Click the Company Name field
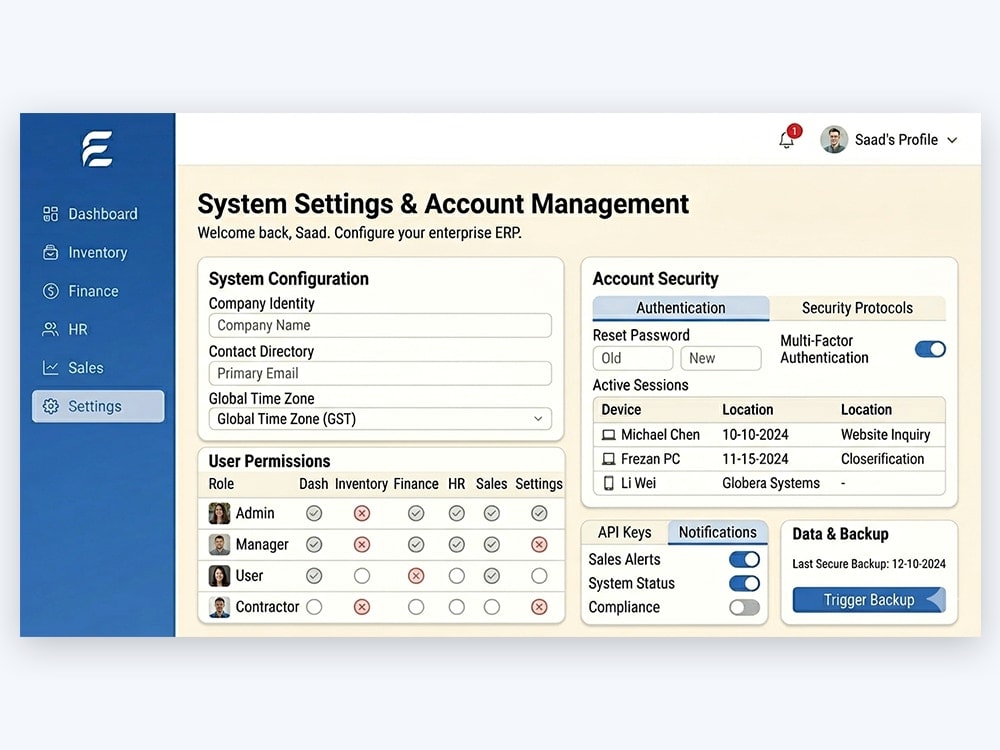Viewport: 1000px width, 750px height. click(380, 325)
